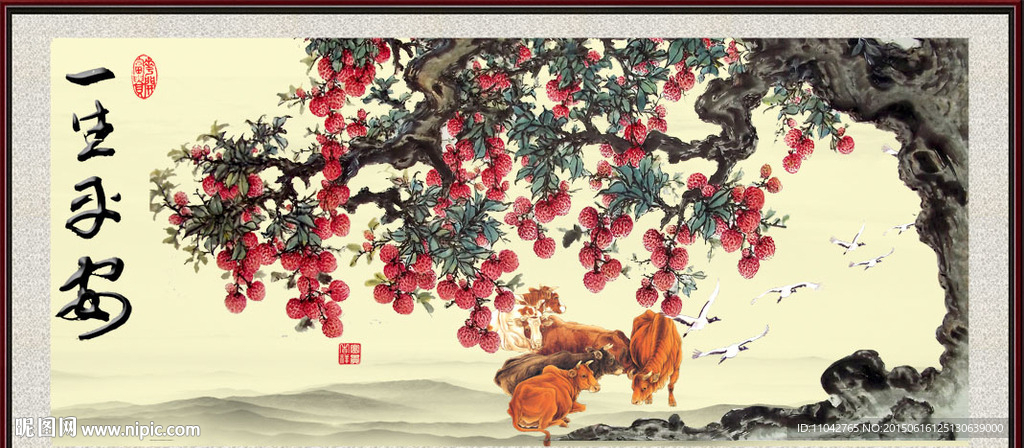
Task: Click the calligraphy character 一 at top
Action: coord(91,77)
